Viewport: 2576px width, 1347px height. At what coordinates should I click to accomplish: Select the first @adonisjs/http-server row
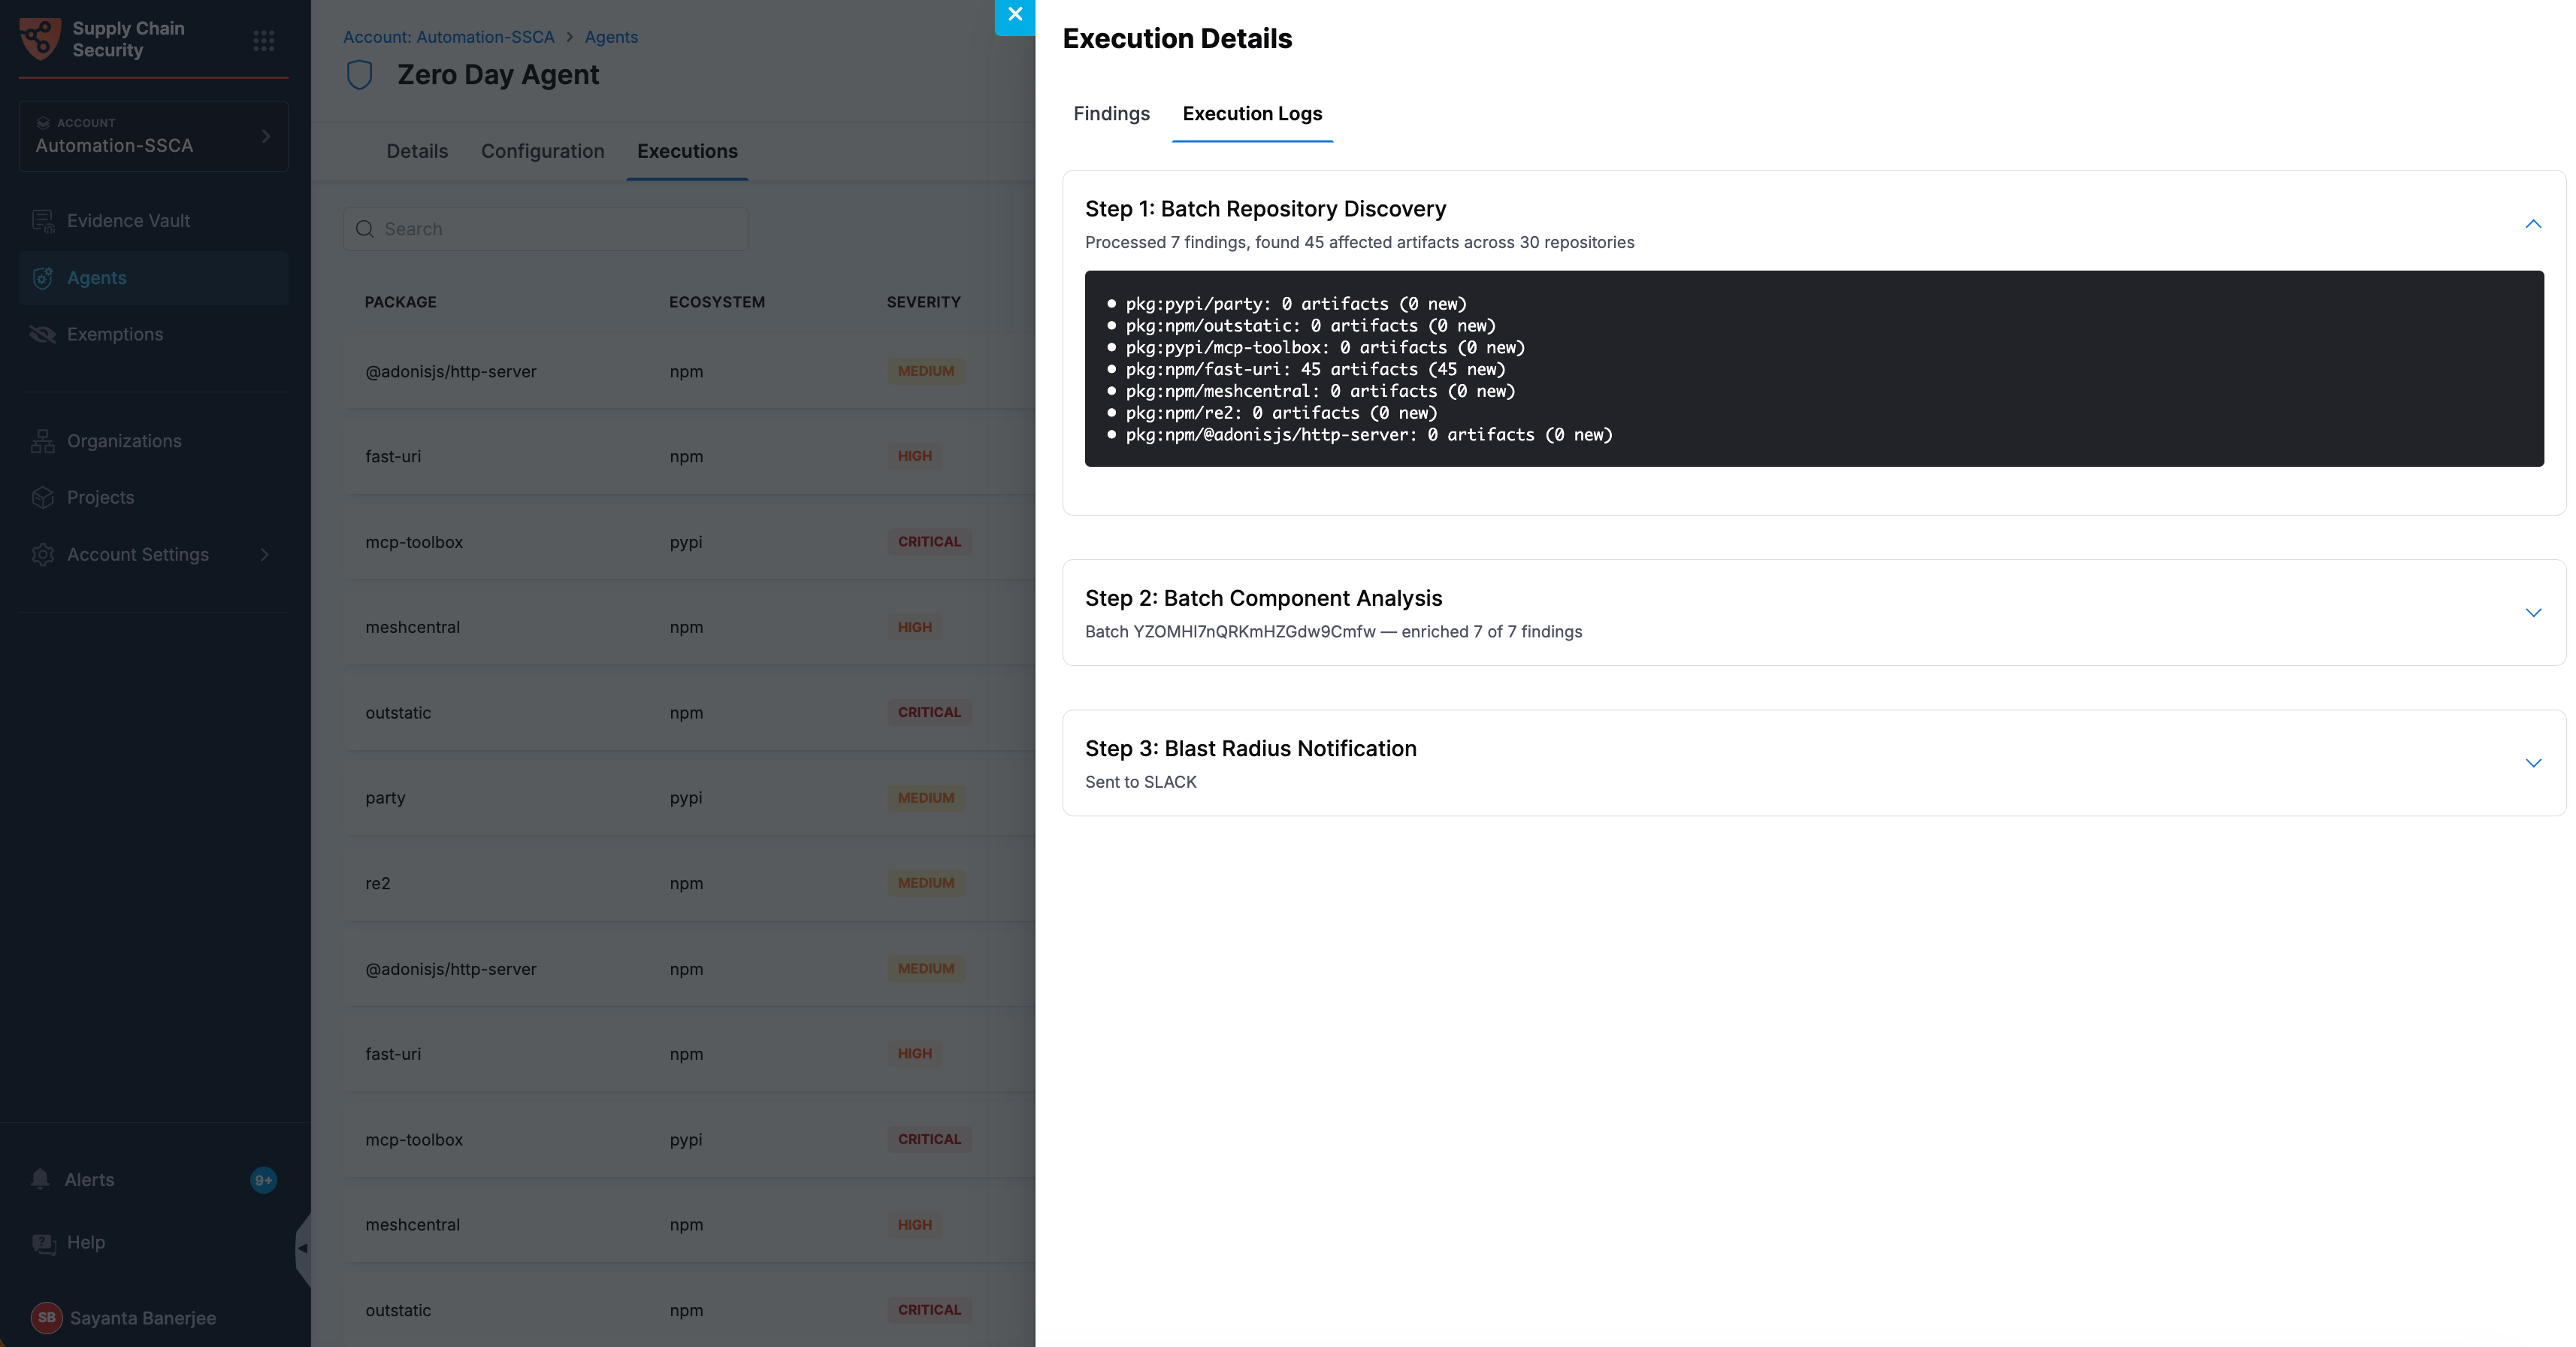click(689, 371)
